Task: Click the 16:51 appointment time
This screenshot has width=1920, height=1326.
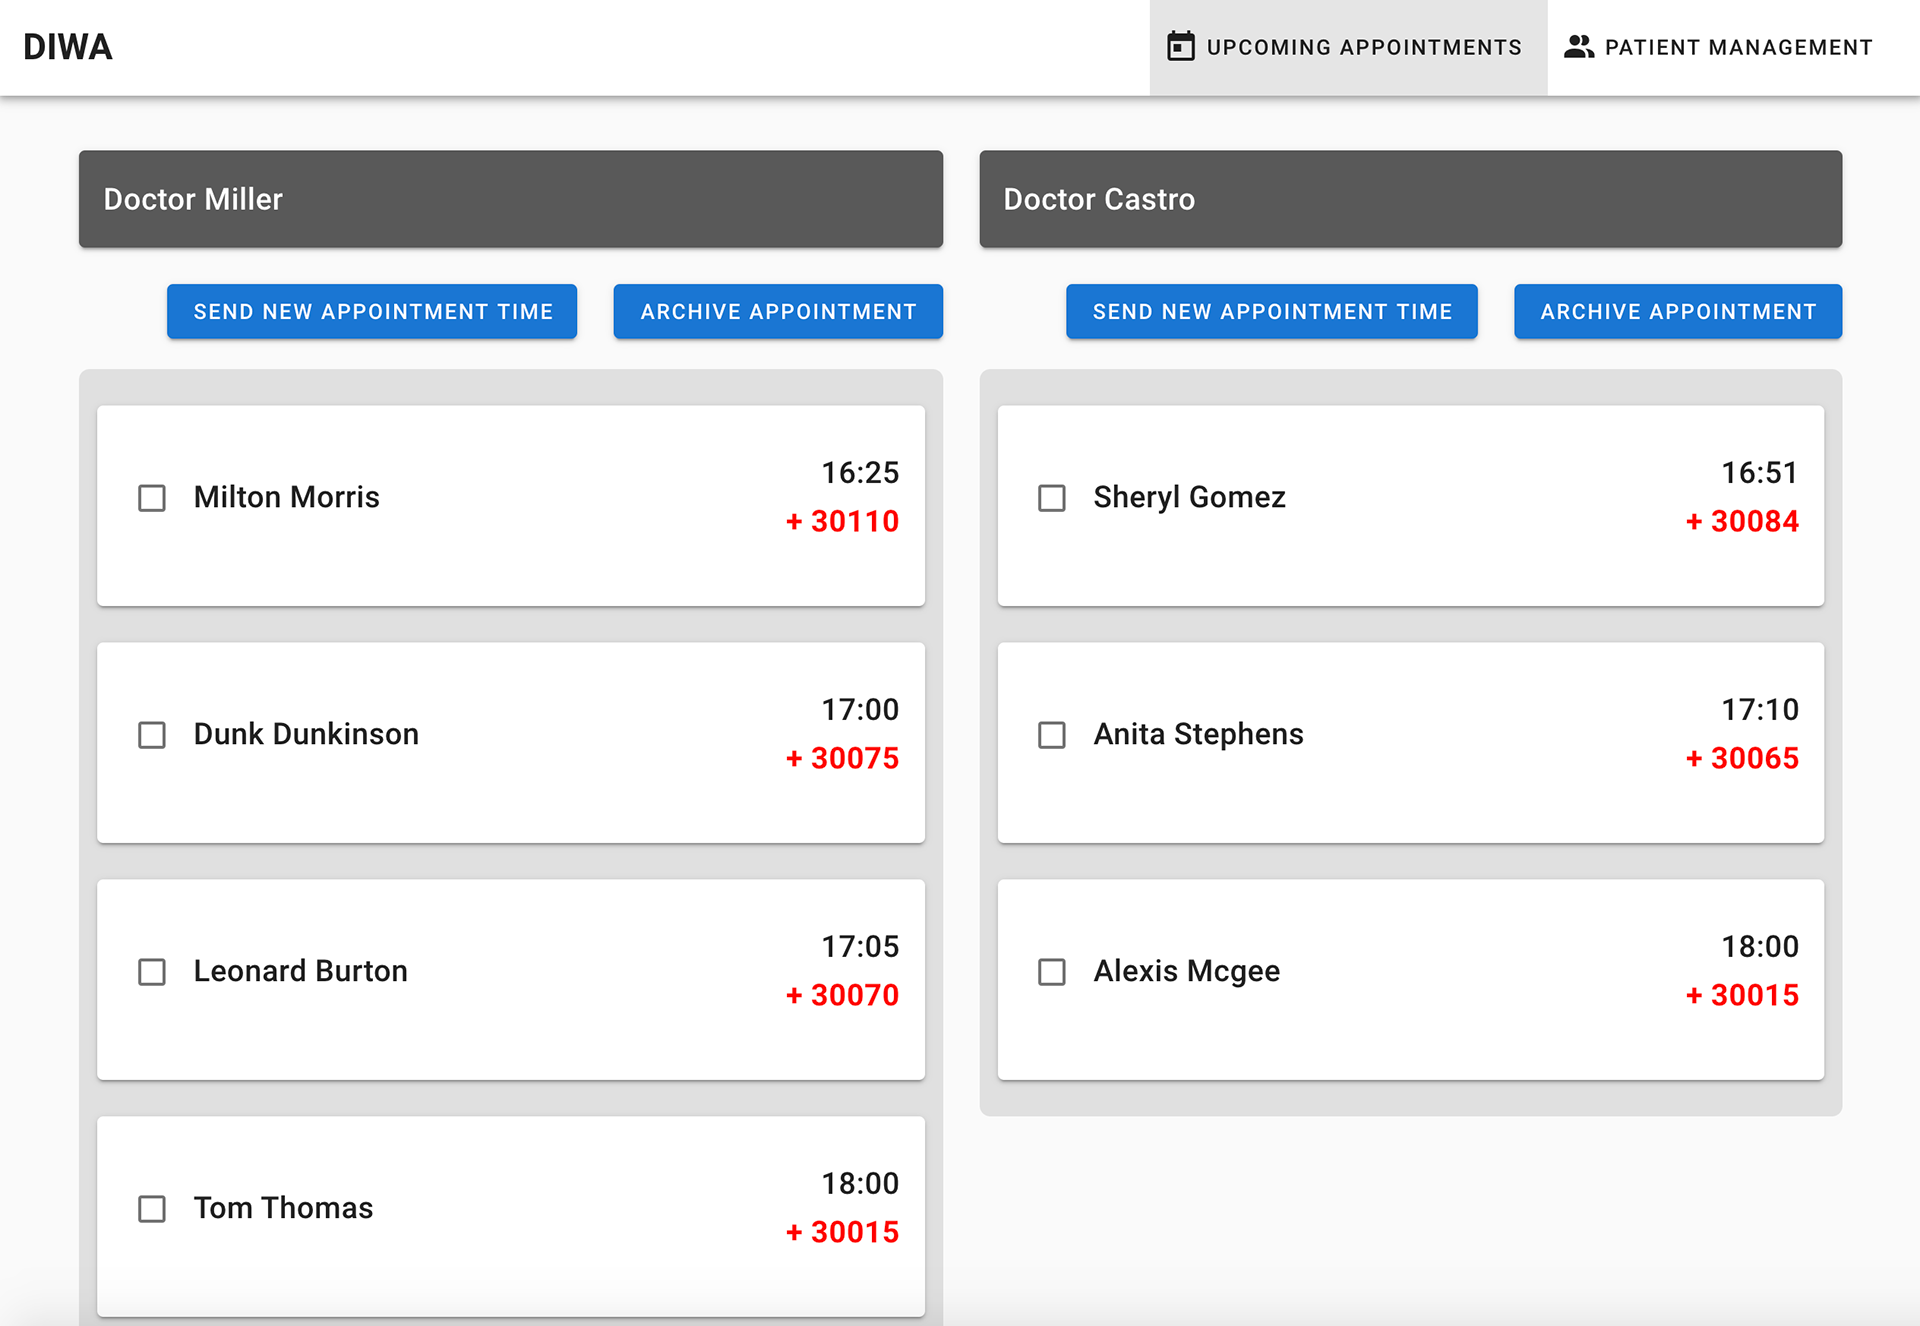Action: (1760, 472)
